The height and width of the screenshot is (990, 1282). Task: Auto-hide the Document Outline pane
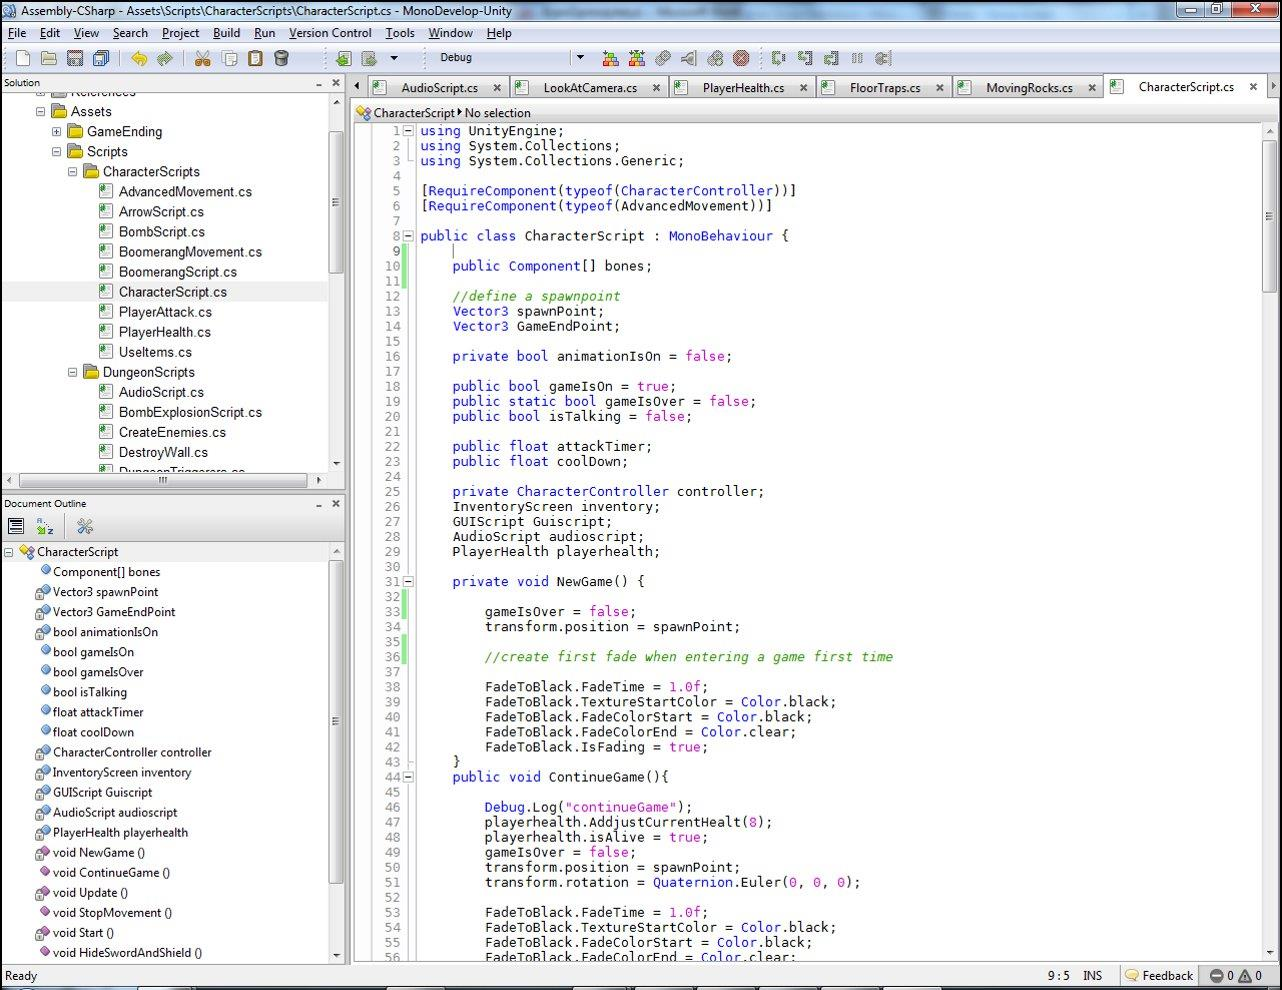[319, 504]
